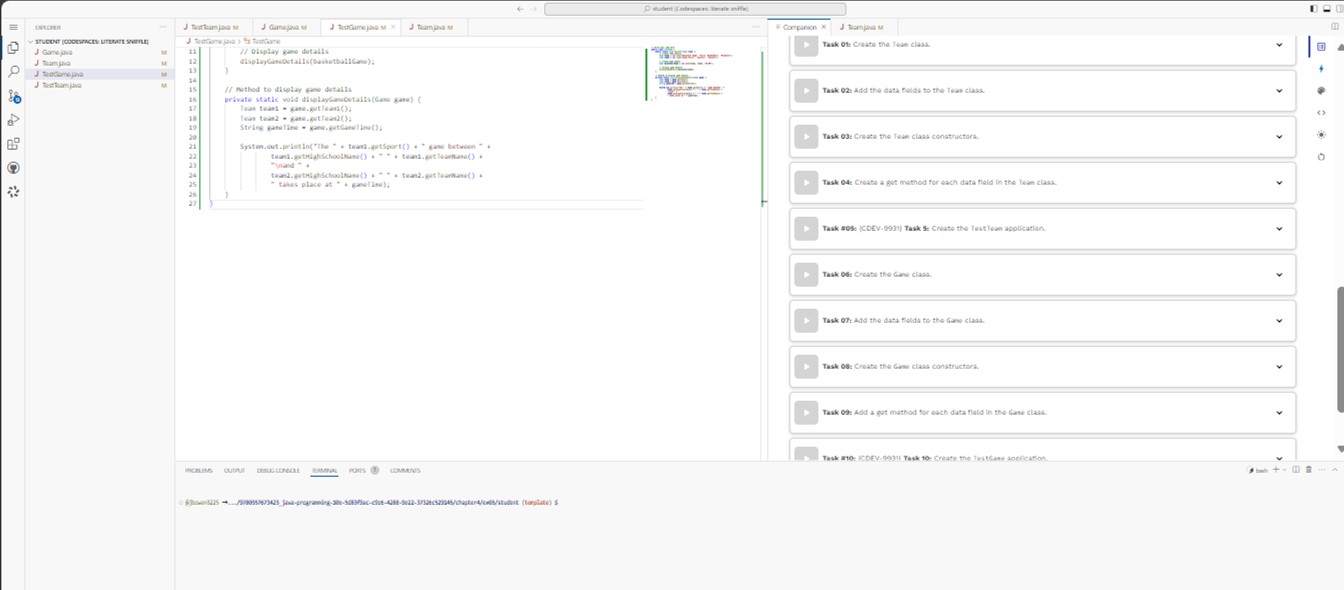Click the split editor icon above the Companion panel
The image size is (1344, 590).
click(x=1334, y=26)
